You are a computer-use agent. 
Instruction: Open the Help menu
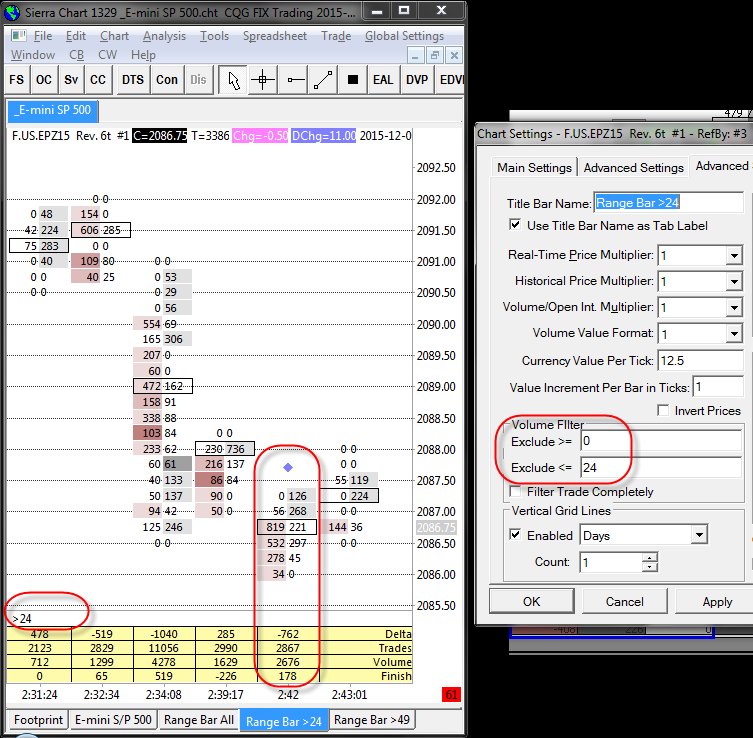[143, 55]
